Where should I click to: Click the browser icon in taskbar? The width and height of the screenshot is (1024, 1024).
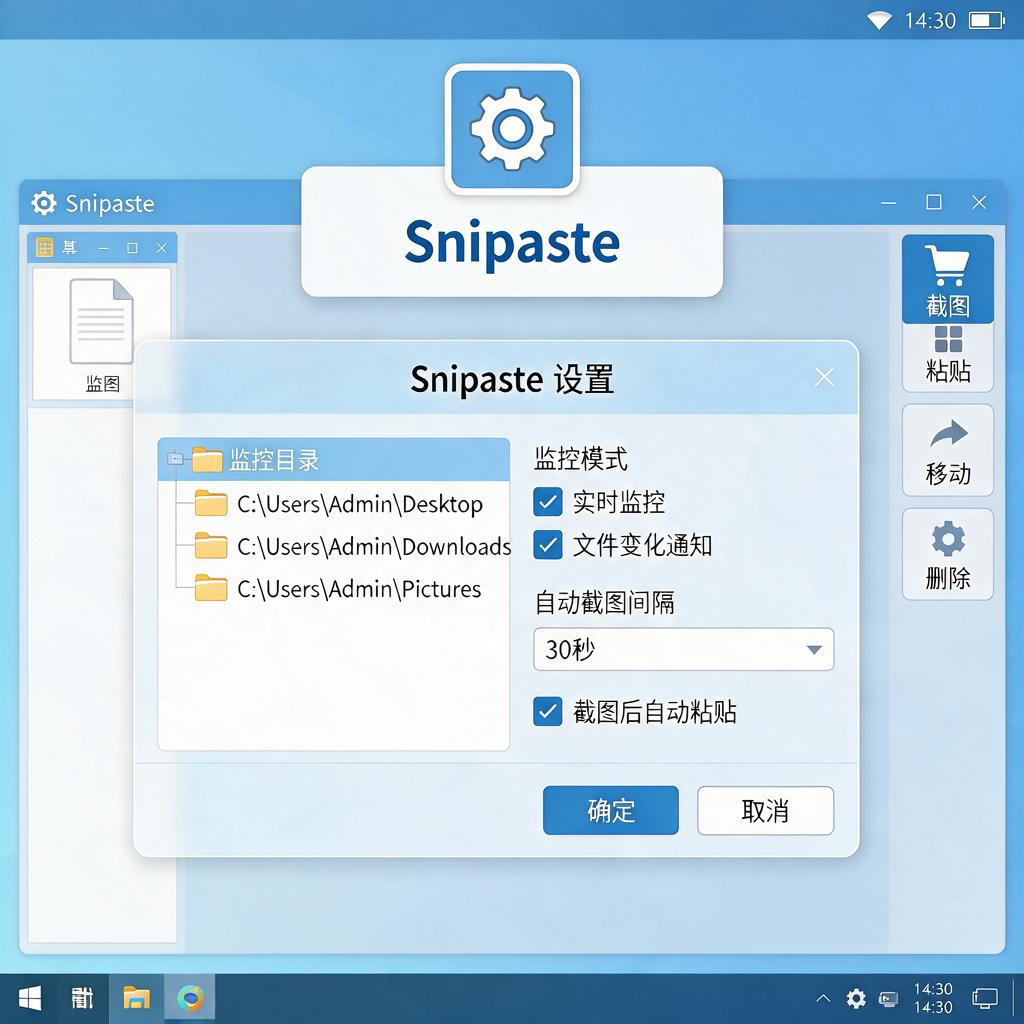click(x=190, y=998)
